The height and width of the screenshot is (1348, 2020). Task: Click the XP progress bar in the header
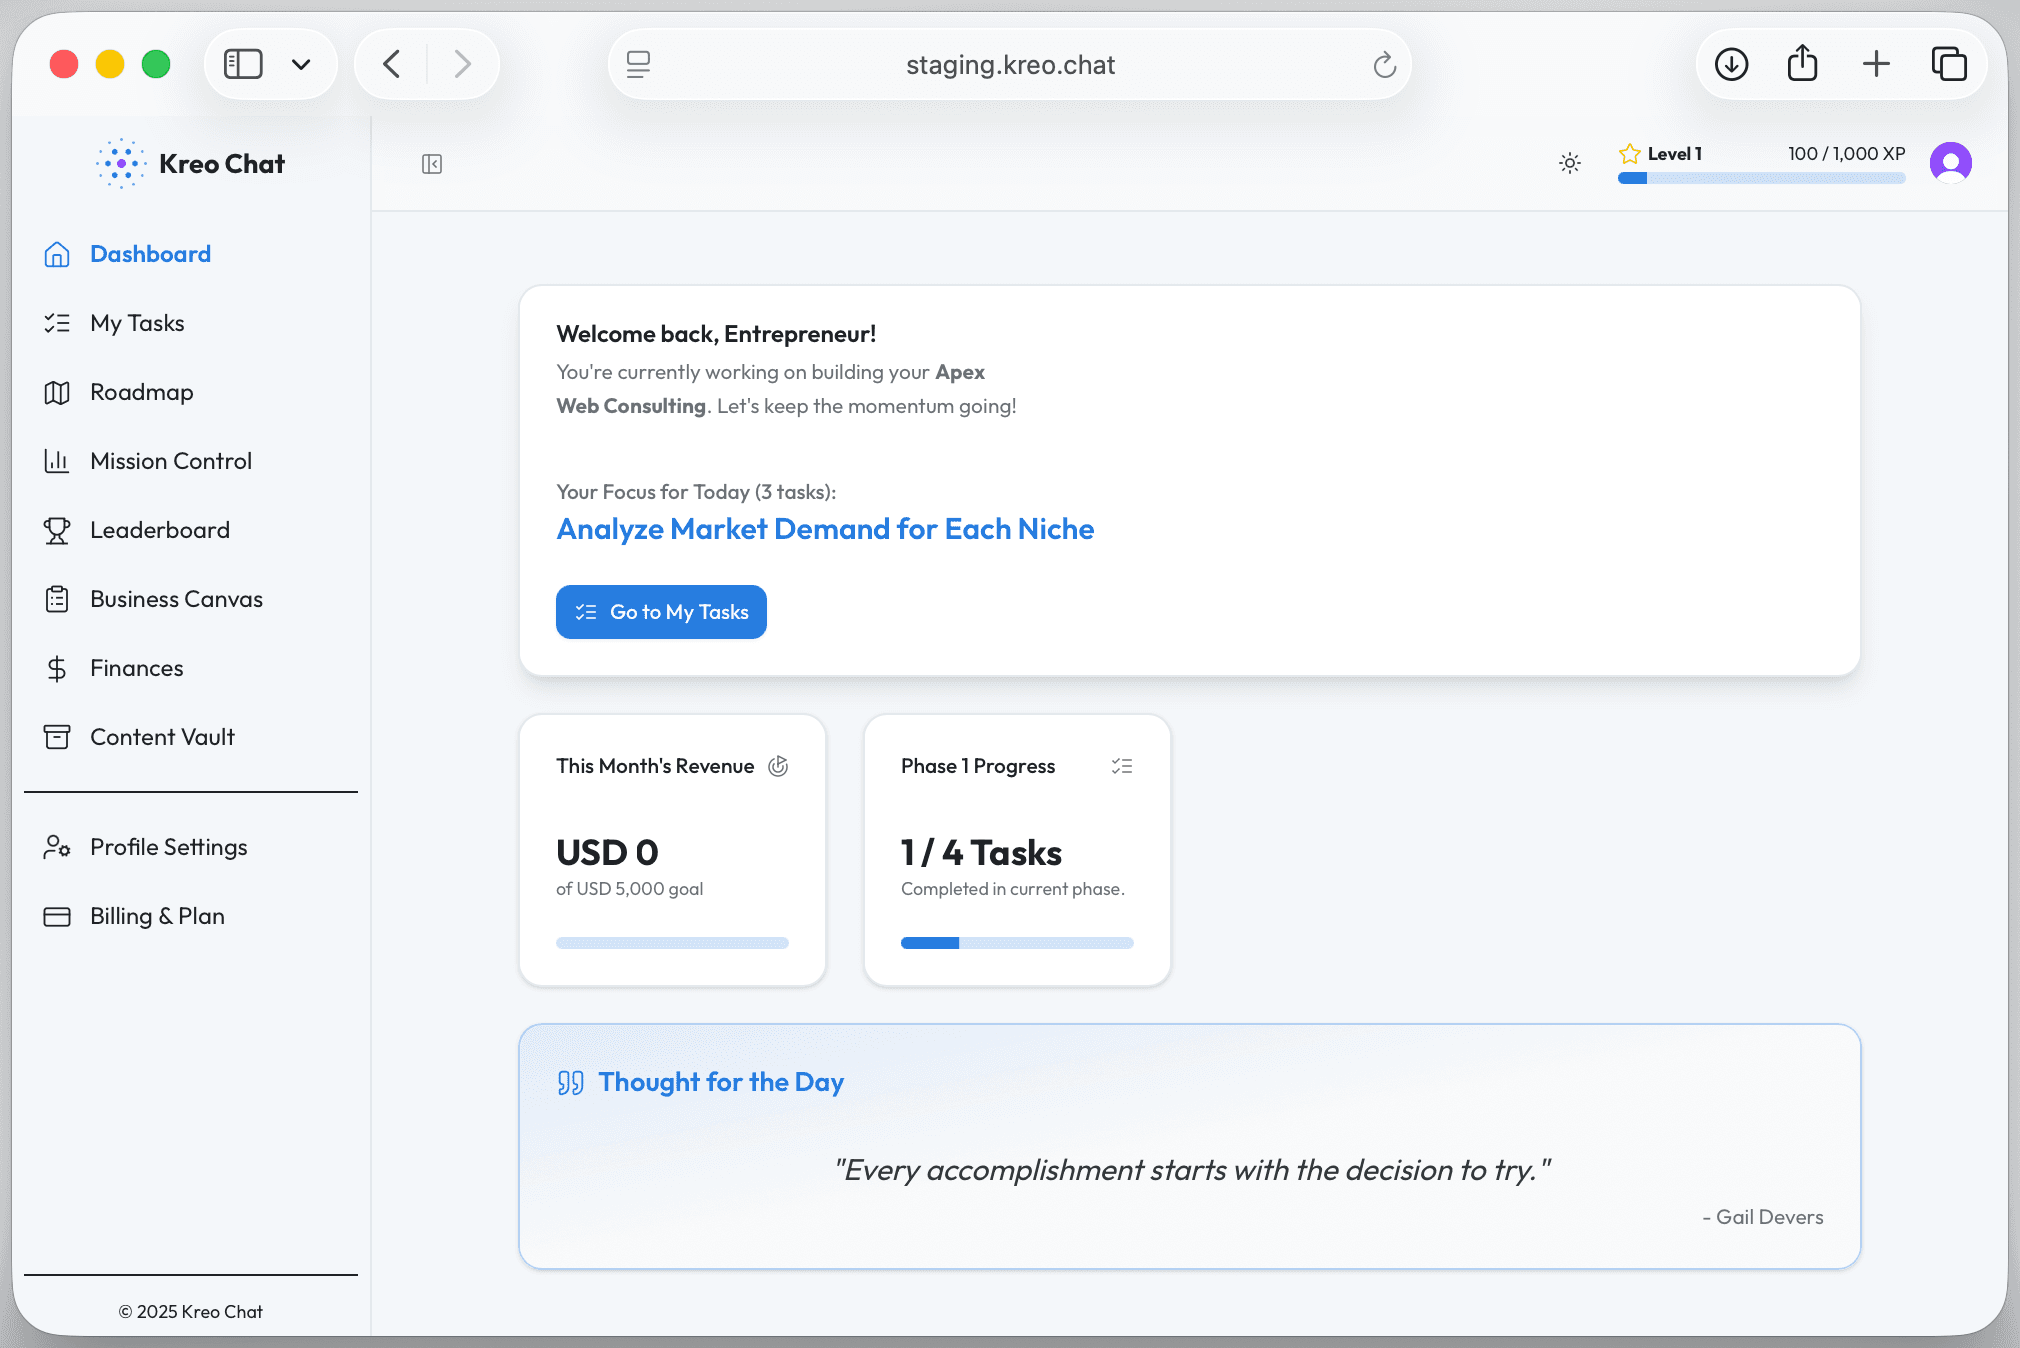click(x=1761, y=178)
